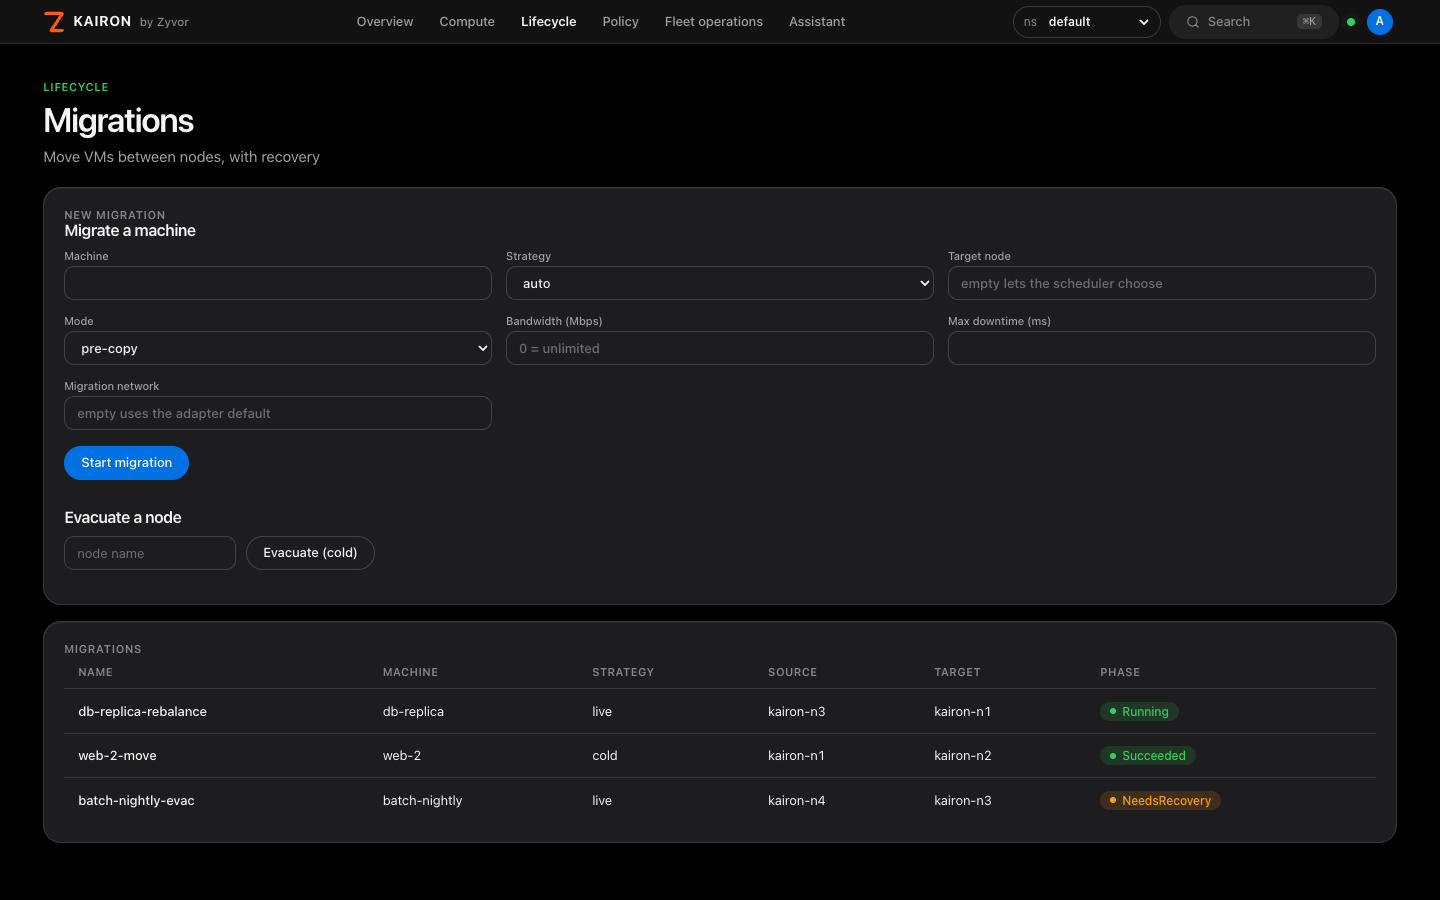Image resolution: width=1440 pixels, height=900 pixels.
Task: Open the Policy section
Action: (620, 22)
